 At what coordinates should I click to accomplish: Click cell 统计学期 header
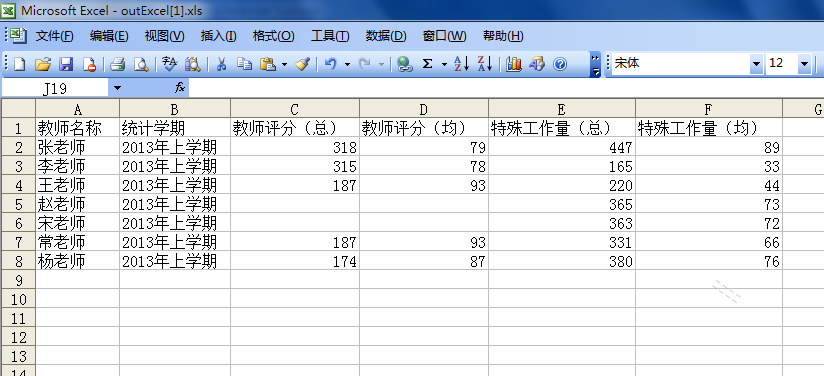(x=175, y=127)
